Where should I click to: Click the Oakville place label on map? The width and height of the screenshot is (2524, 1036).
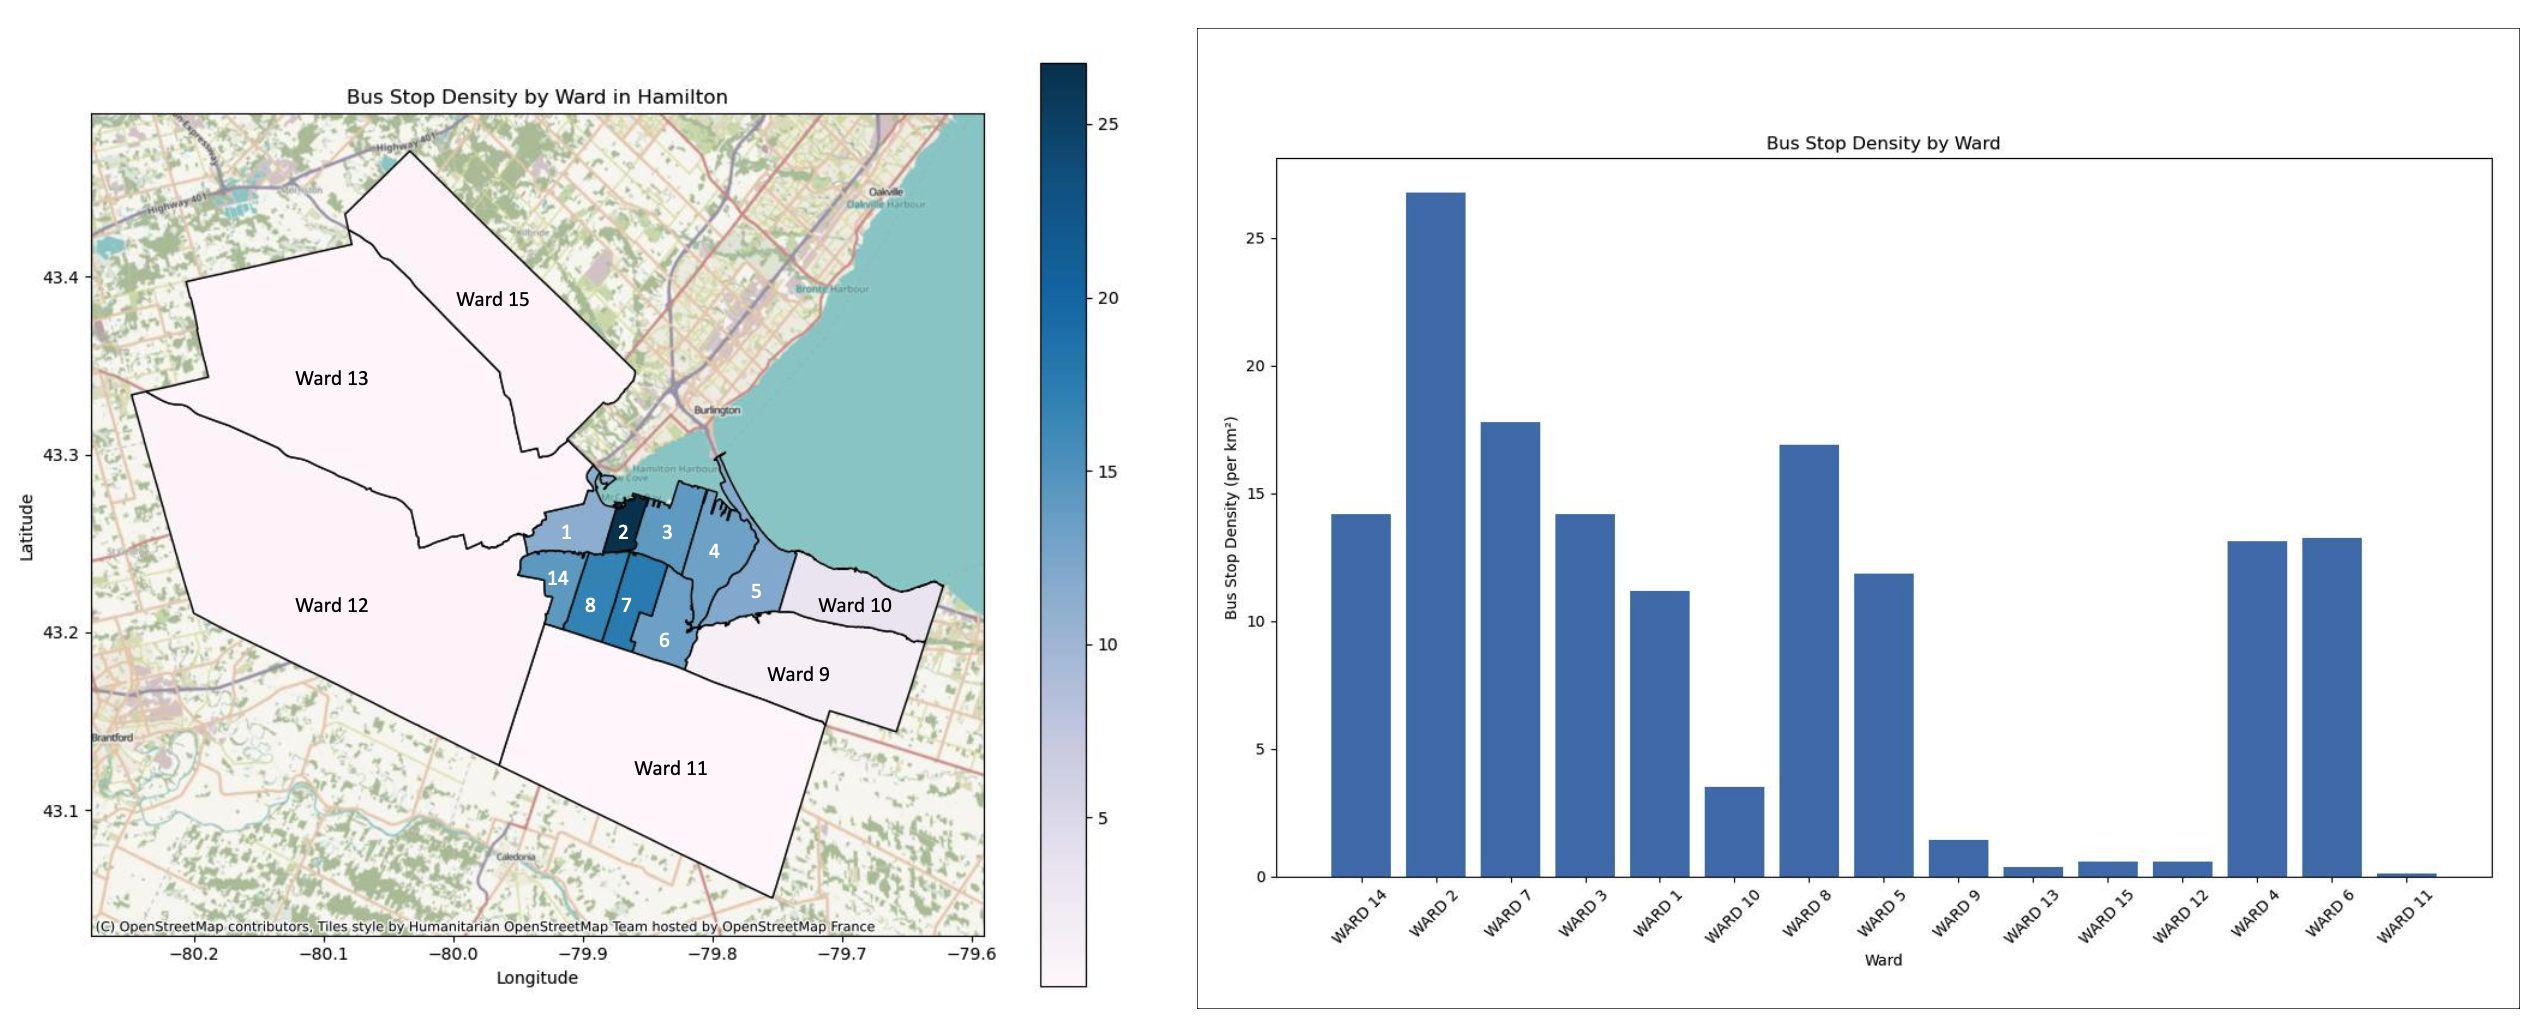pyautogui.click(x=886, y=191)
